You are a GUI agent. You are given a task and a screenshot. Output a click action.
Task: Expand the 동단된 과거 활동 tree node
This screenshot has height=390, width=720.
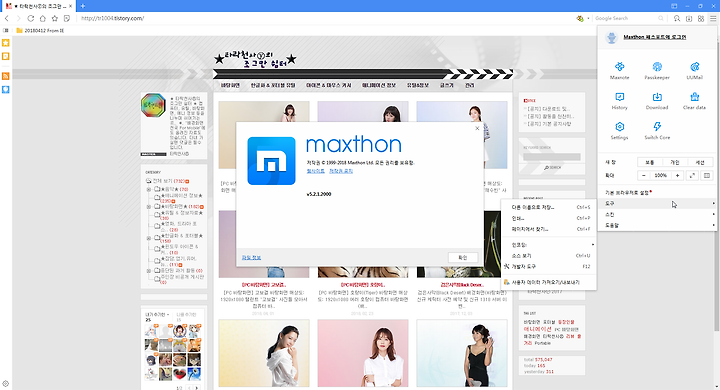pyautogui.click(x=149, y=271)
